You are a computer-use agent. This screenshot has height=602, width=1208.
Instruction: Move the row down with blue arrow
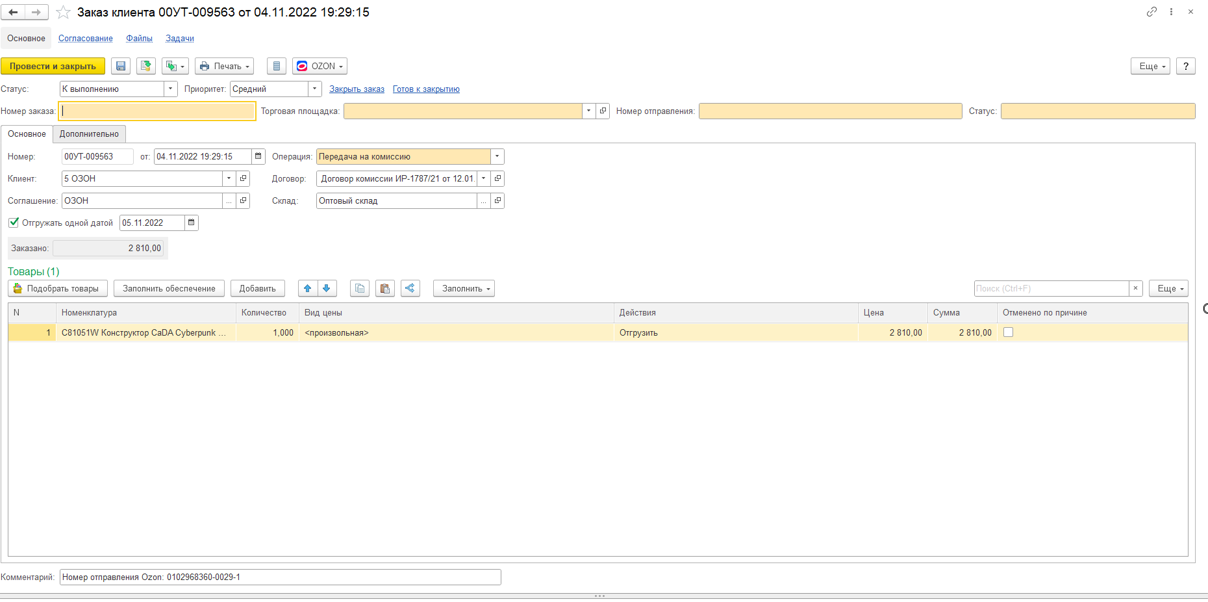coord(327,288)
